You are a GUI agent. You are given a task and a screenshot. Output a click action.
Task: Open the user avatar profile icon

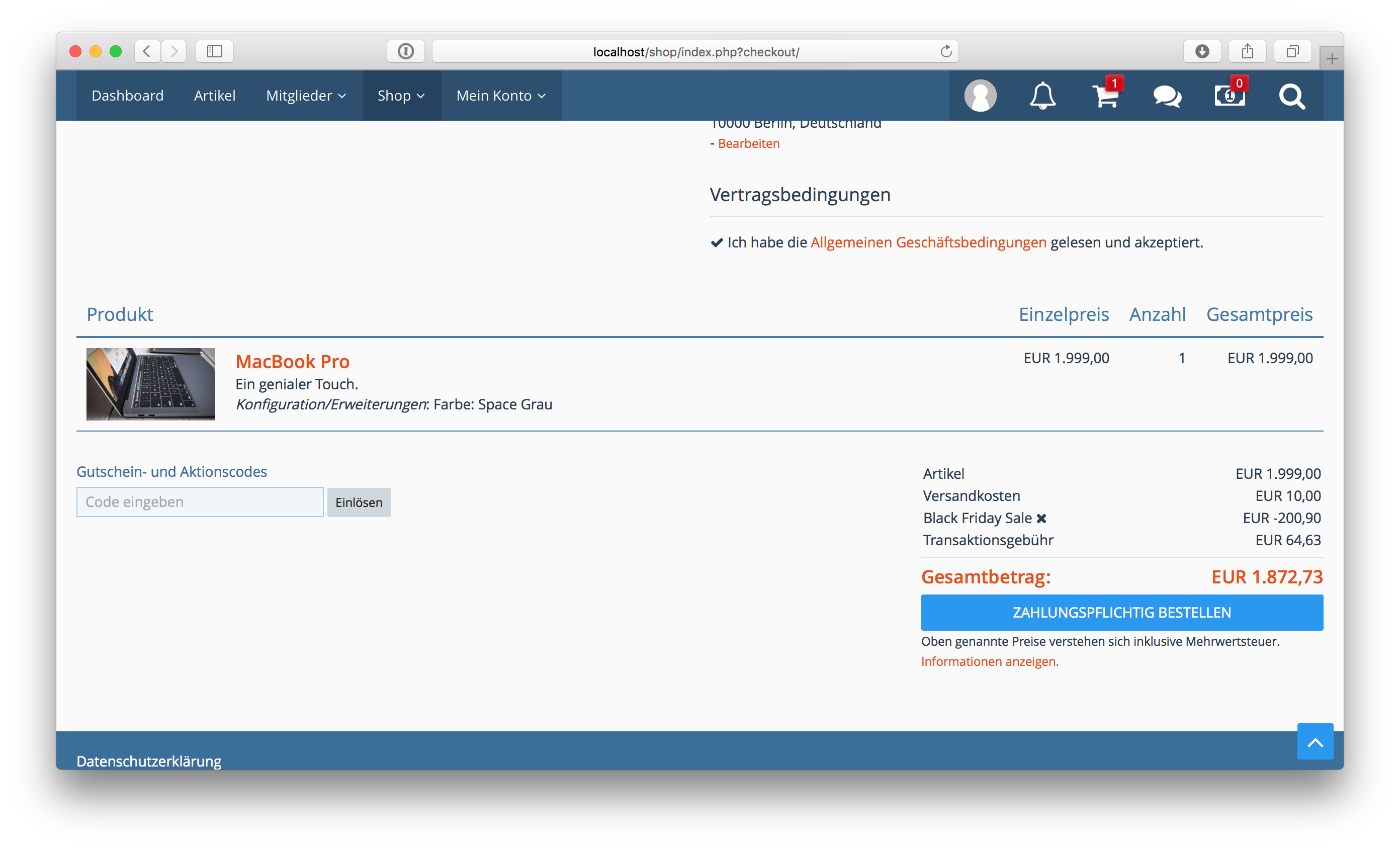point(980,96)
